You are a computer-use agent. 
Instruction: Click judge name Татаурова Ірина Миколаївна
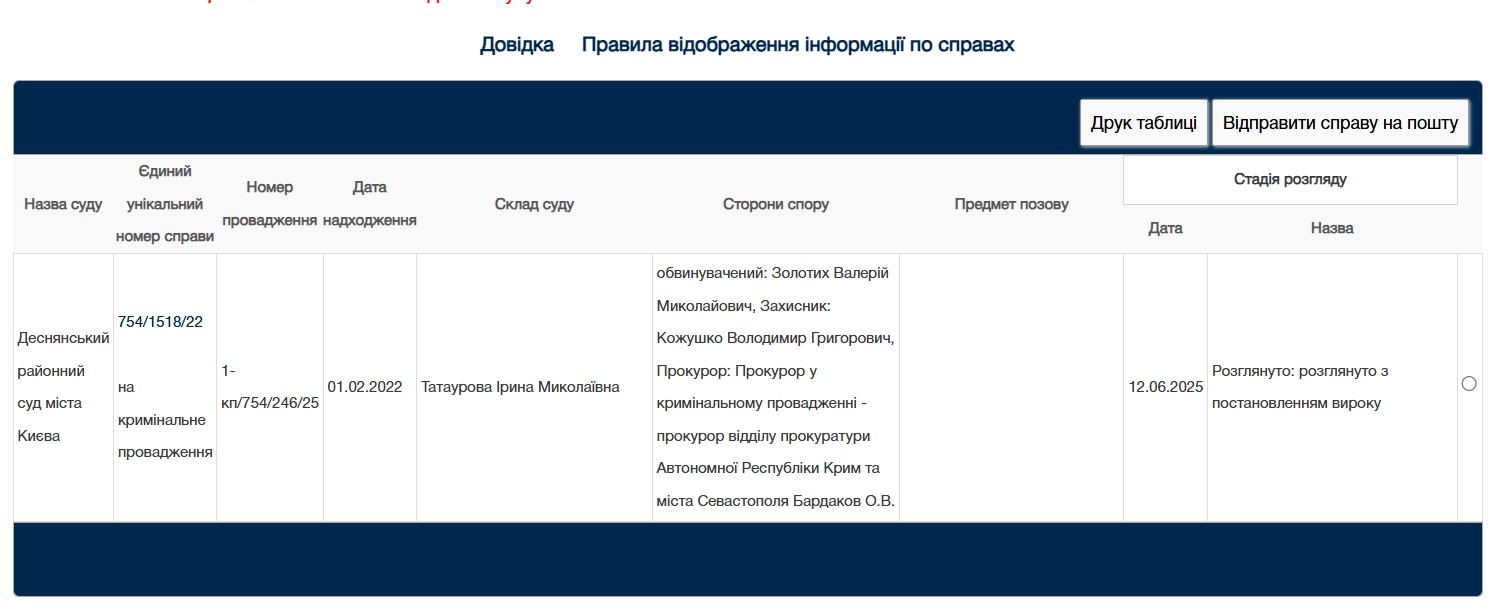point(520,387)
